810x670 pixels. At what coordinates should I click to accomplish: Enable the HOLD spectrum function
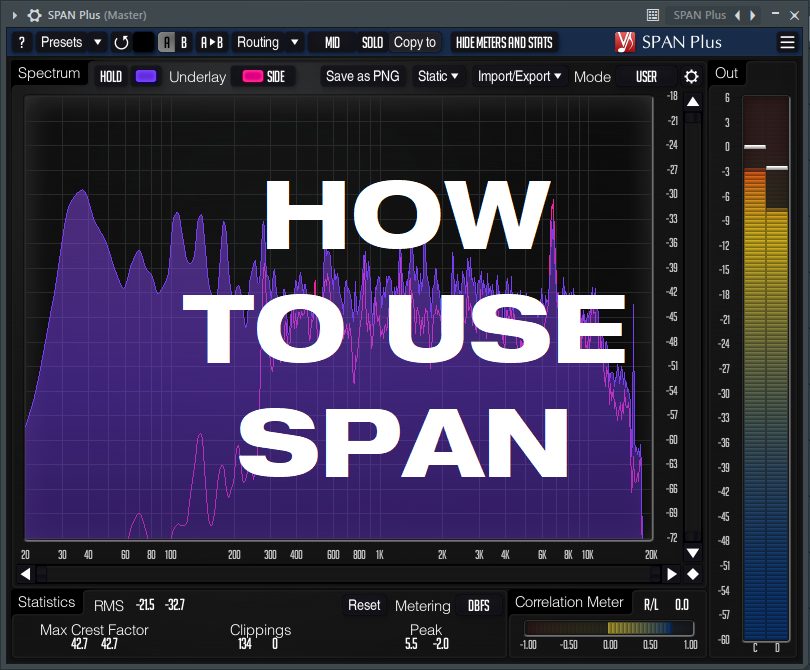click(110, 75)
